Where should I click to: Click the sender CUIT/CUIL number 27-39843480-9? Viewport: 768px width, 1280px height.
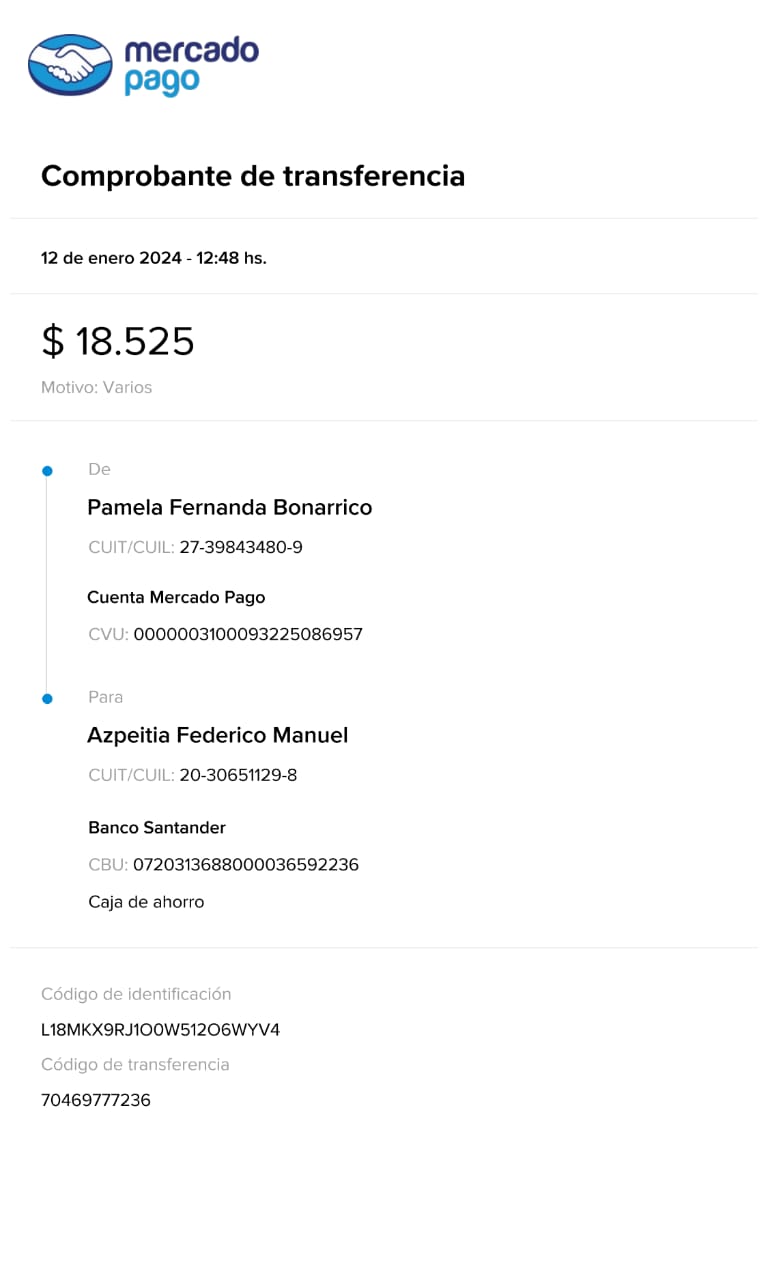[x=240, y=548]
